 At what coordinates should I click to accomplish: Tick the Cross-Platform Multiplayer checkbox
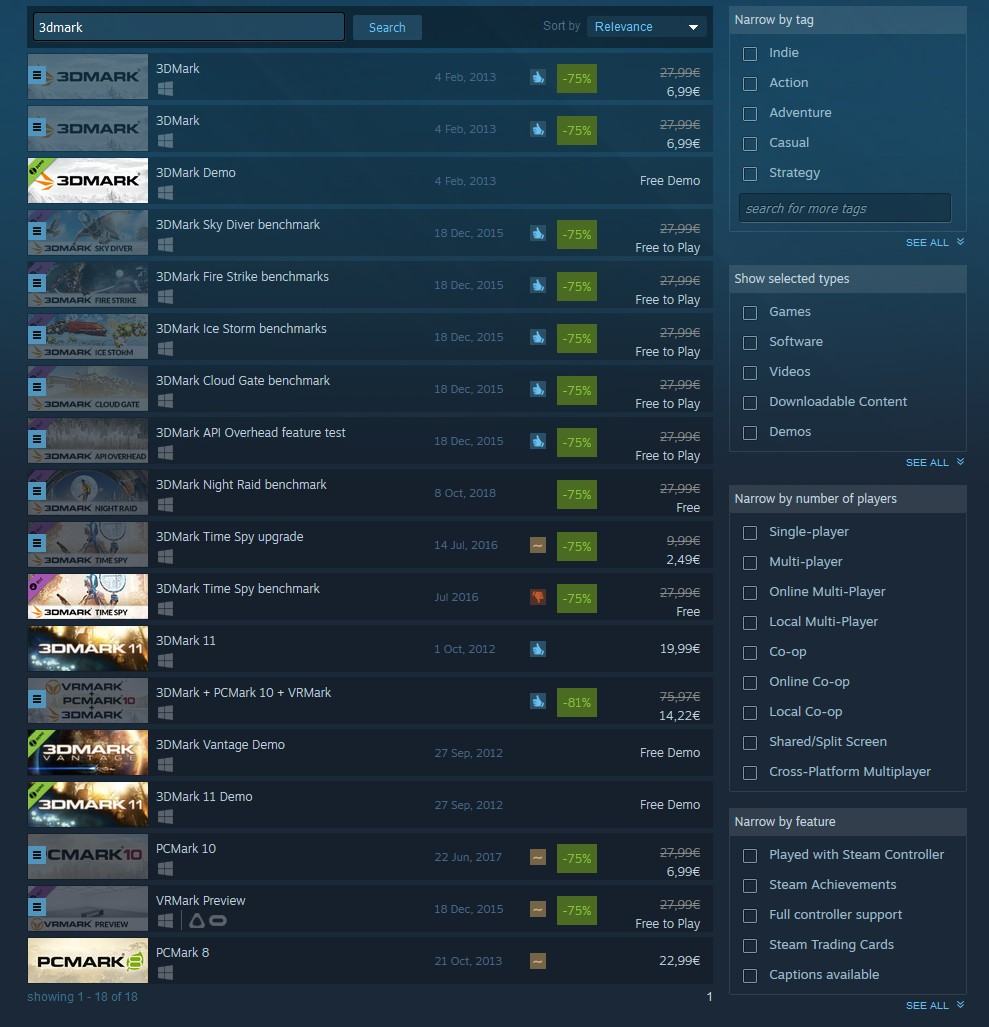(750, 773)
